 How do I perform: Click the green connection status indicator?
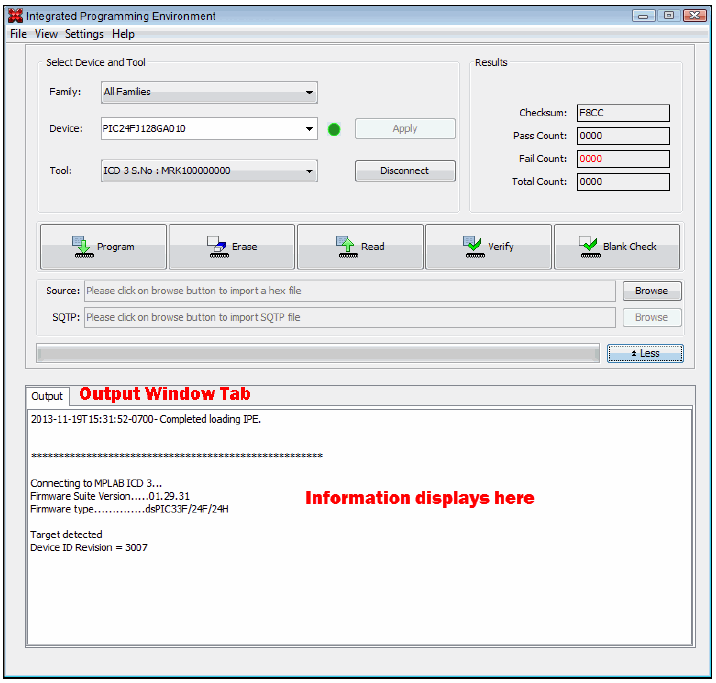(x=334, y=129)
